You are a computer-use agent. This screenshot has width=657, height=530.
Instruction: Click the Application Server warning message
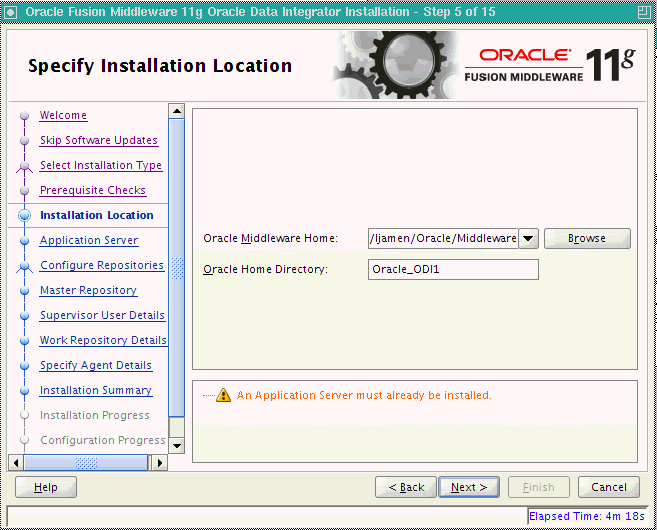364,396
